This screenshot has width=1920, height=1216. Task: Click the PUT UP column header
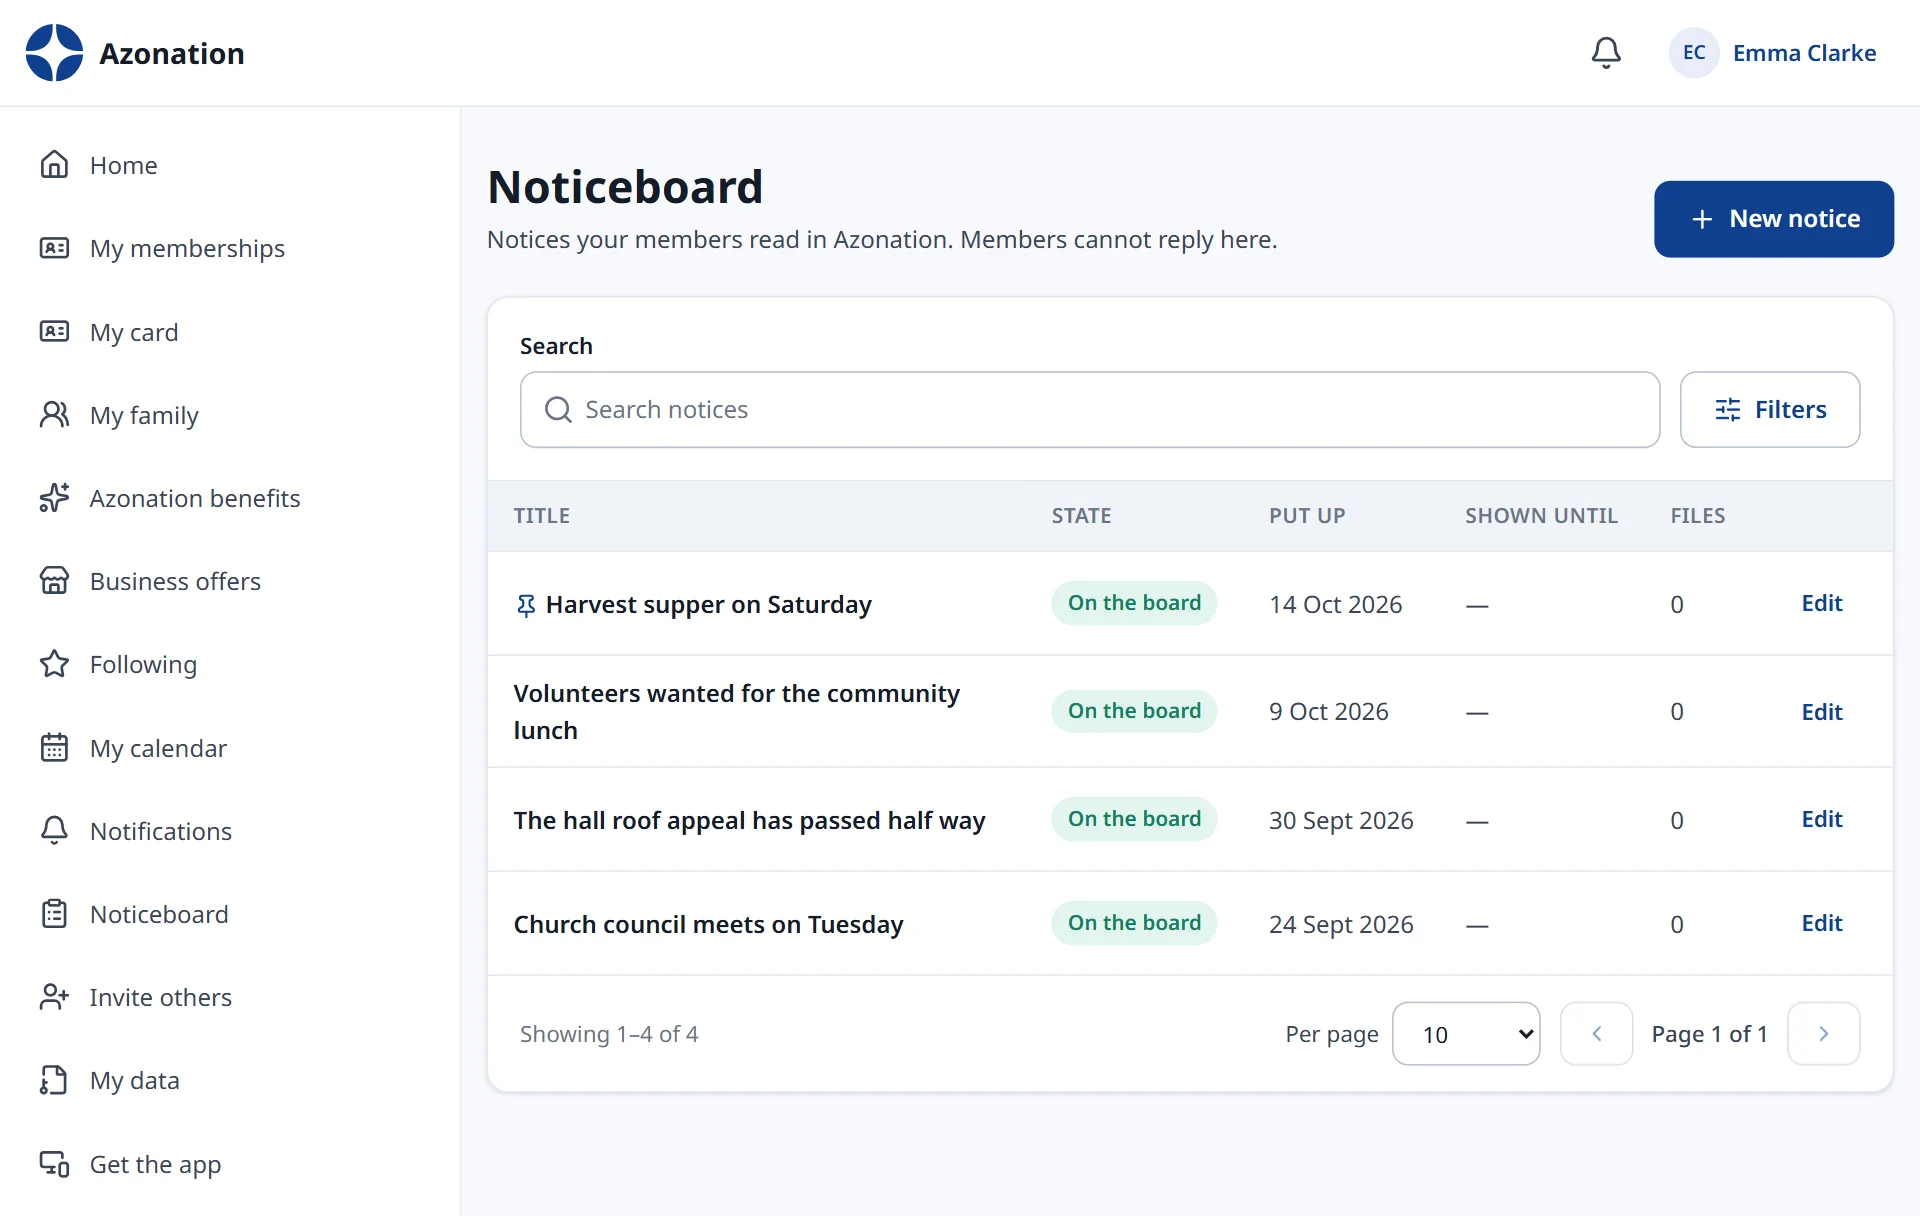(x=1307, y=516)
